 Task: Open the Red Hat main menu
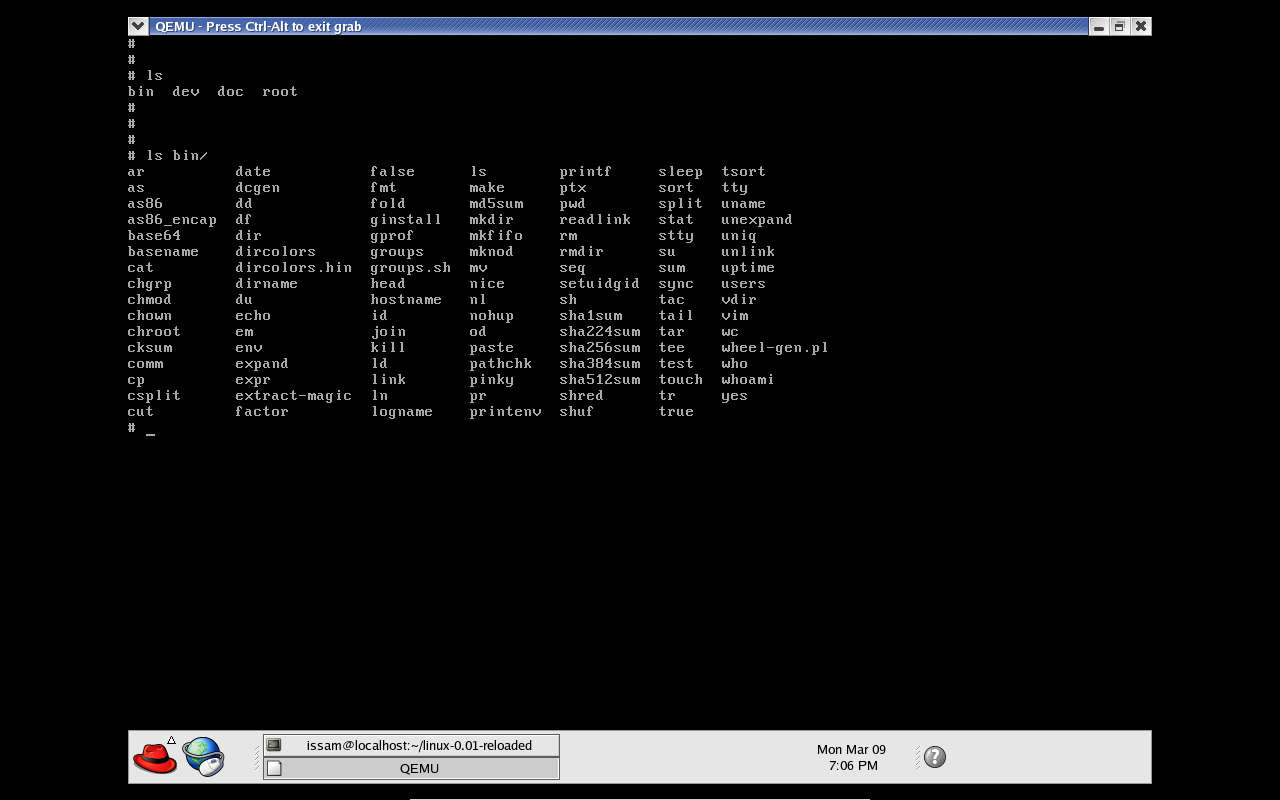155,757
